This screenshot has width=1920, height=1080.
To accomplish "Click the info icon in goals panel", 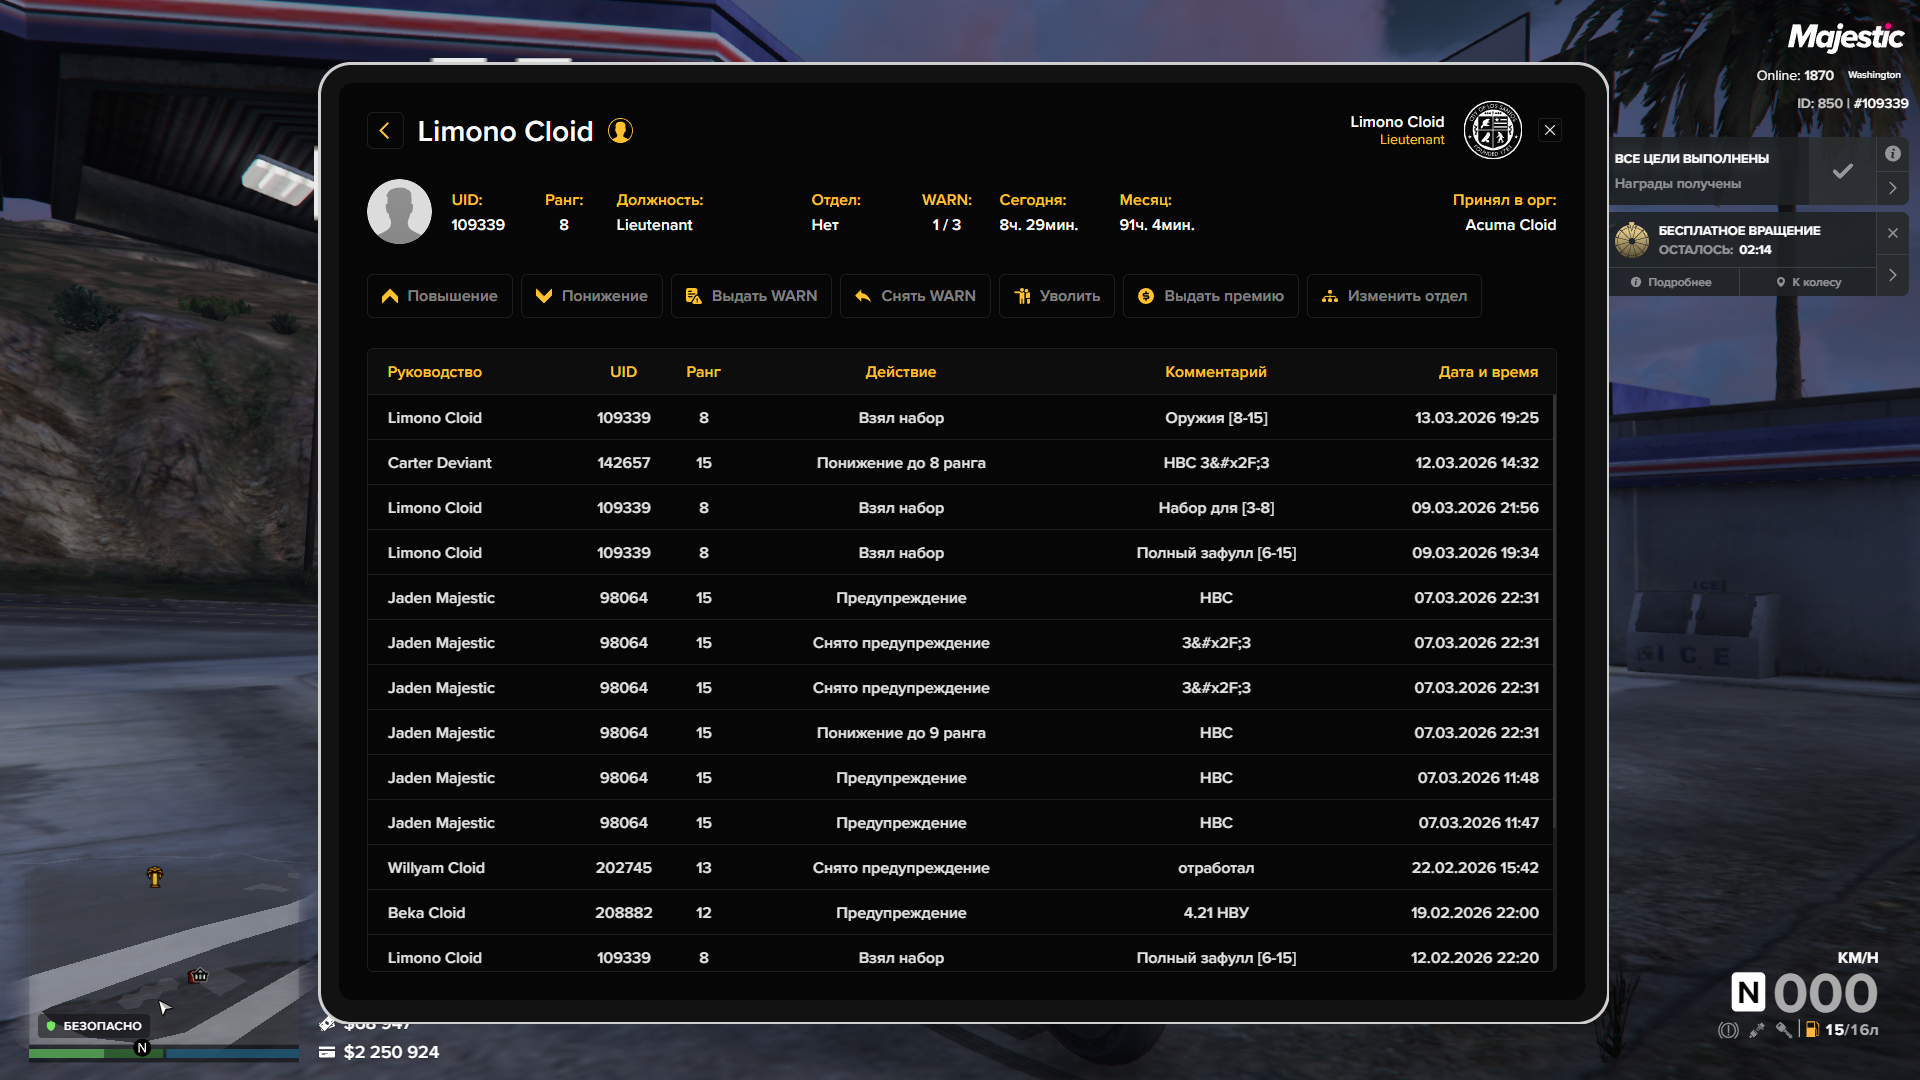I will pos(1892,154).
